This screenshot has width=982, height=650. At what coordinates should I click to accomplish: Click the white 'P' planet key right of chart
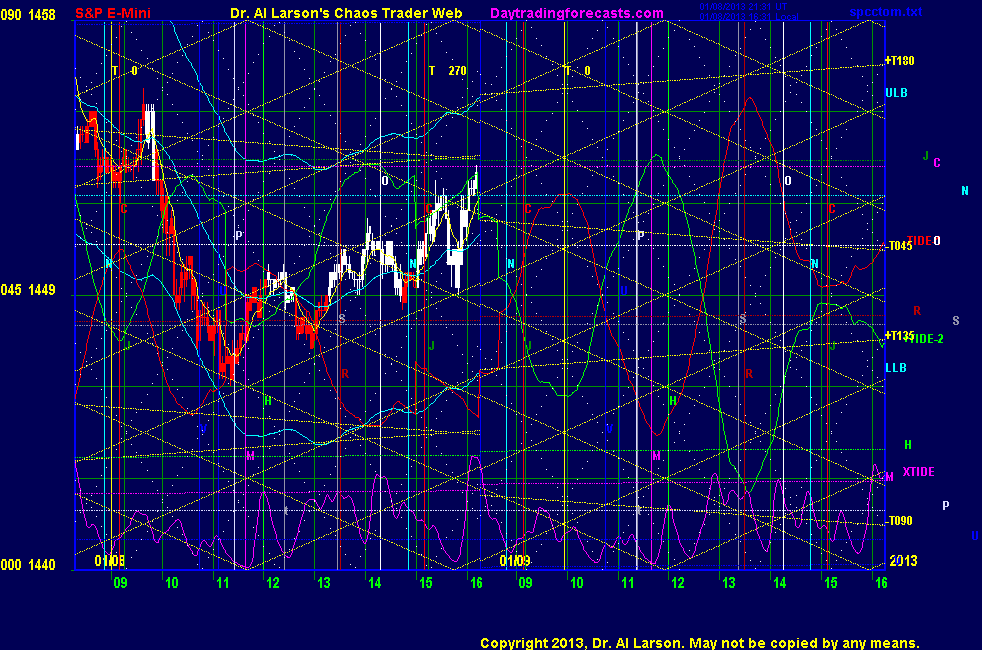[946, 505]
